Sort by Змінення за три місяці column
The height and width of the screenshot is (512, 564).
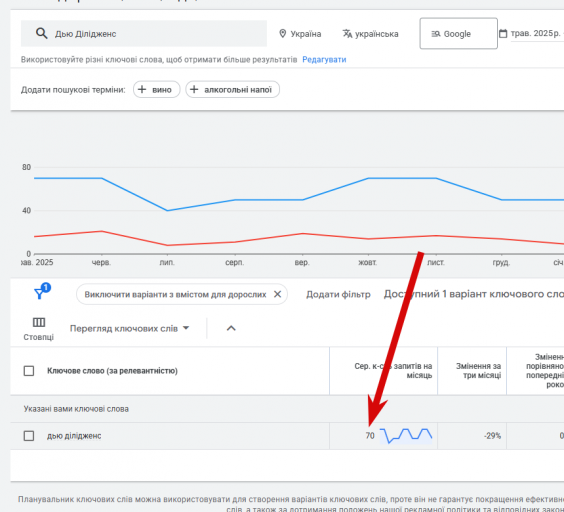coord(478,371)
